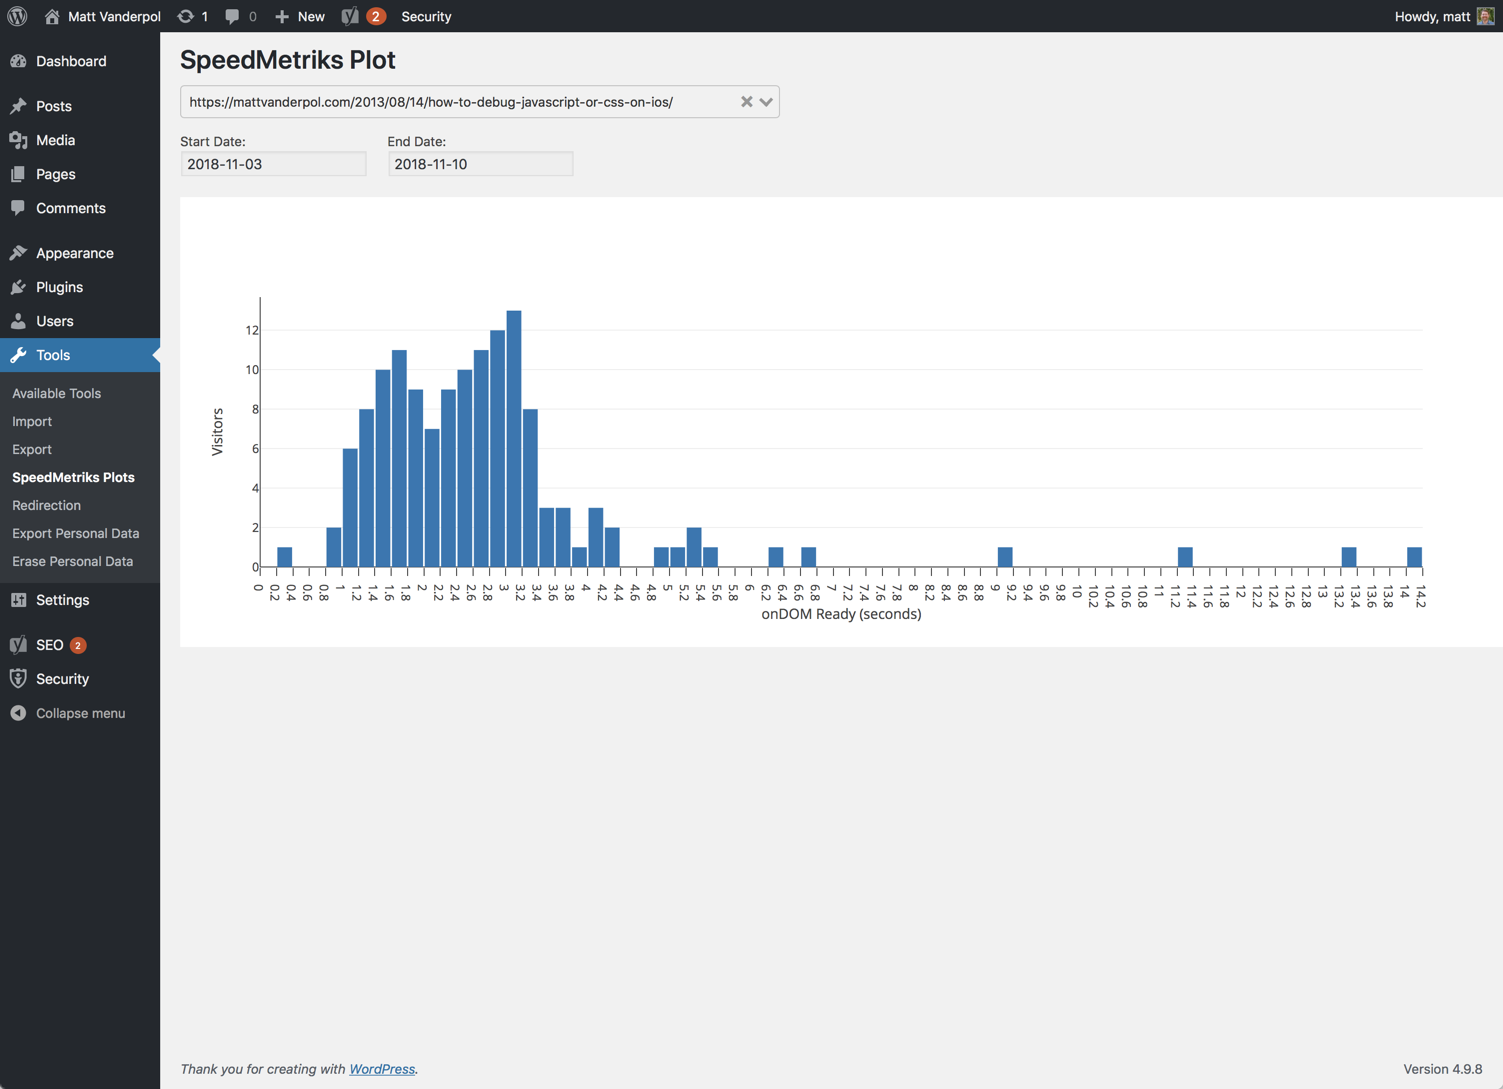
Task: Click the Users person icon
Action: [18, 321]
